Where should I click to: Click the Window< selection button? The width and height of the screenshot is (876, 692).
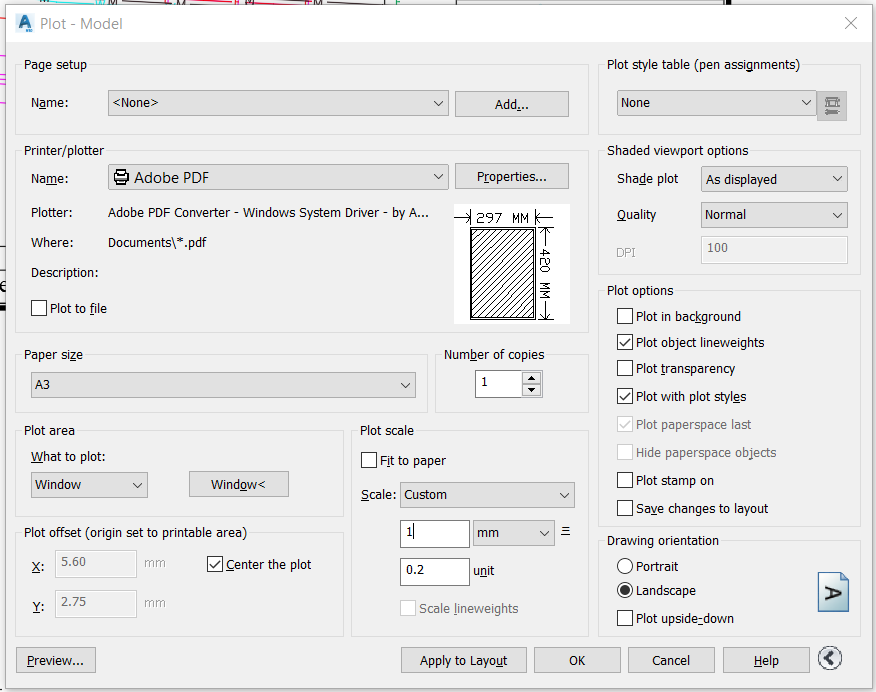click(x=239, y=484)
